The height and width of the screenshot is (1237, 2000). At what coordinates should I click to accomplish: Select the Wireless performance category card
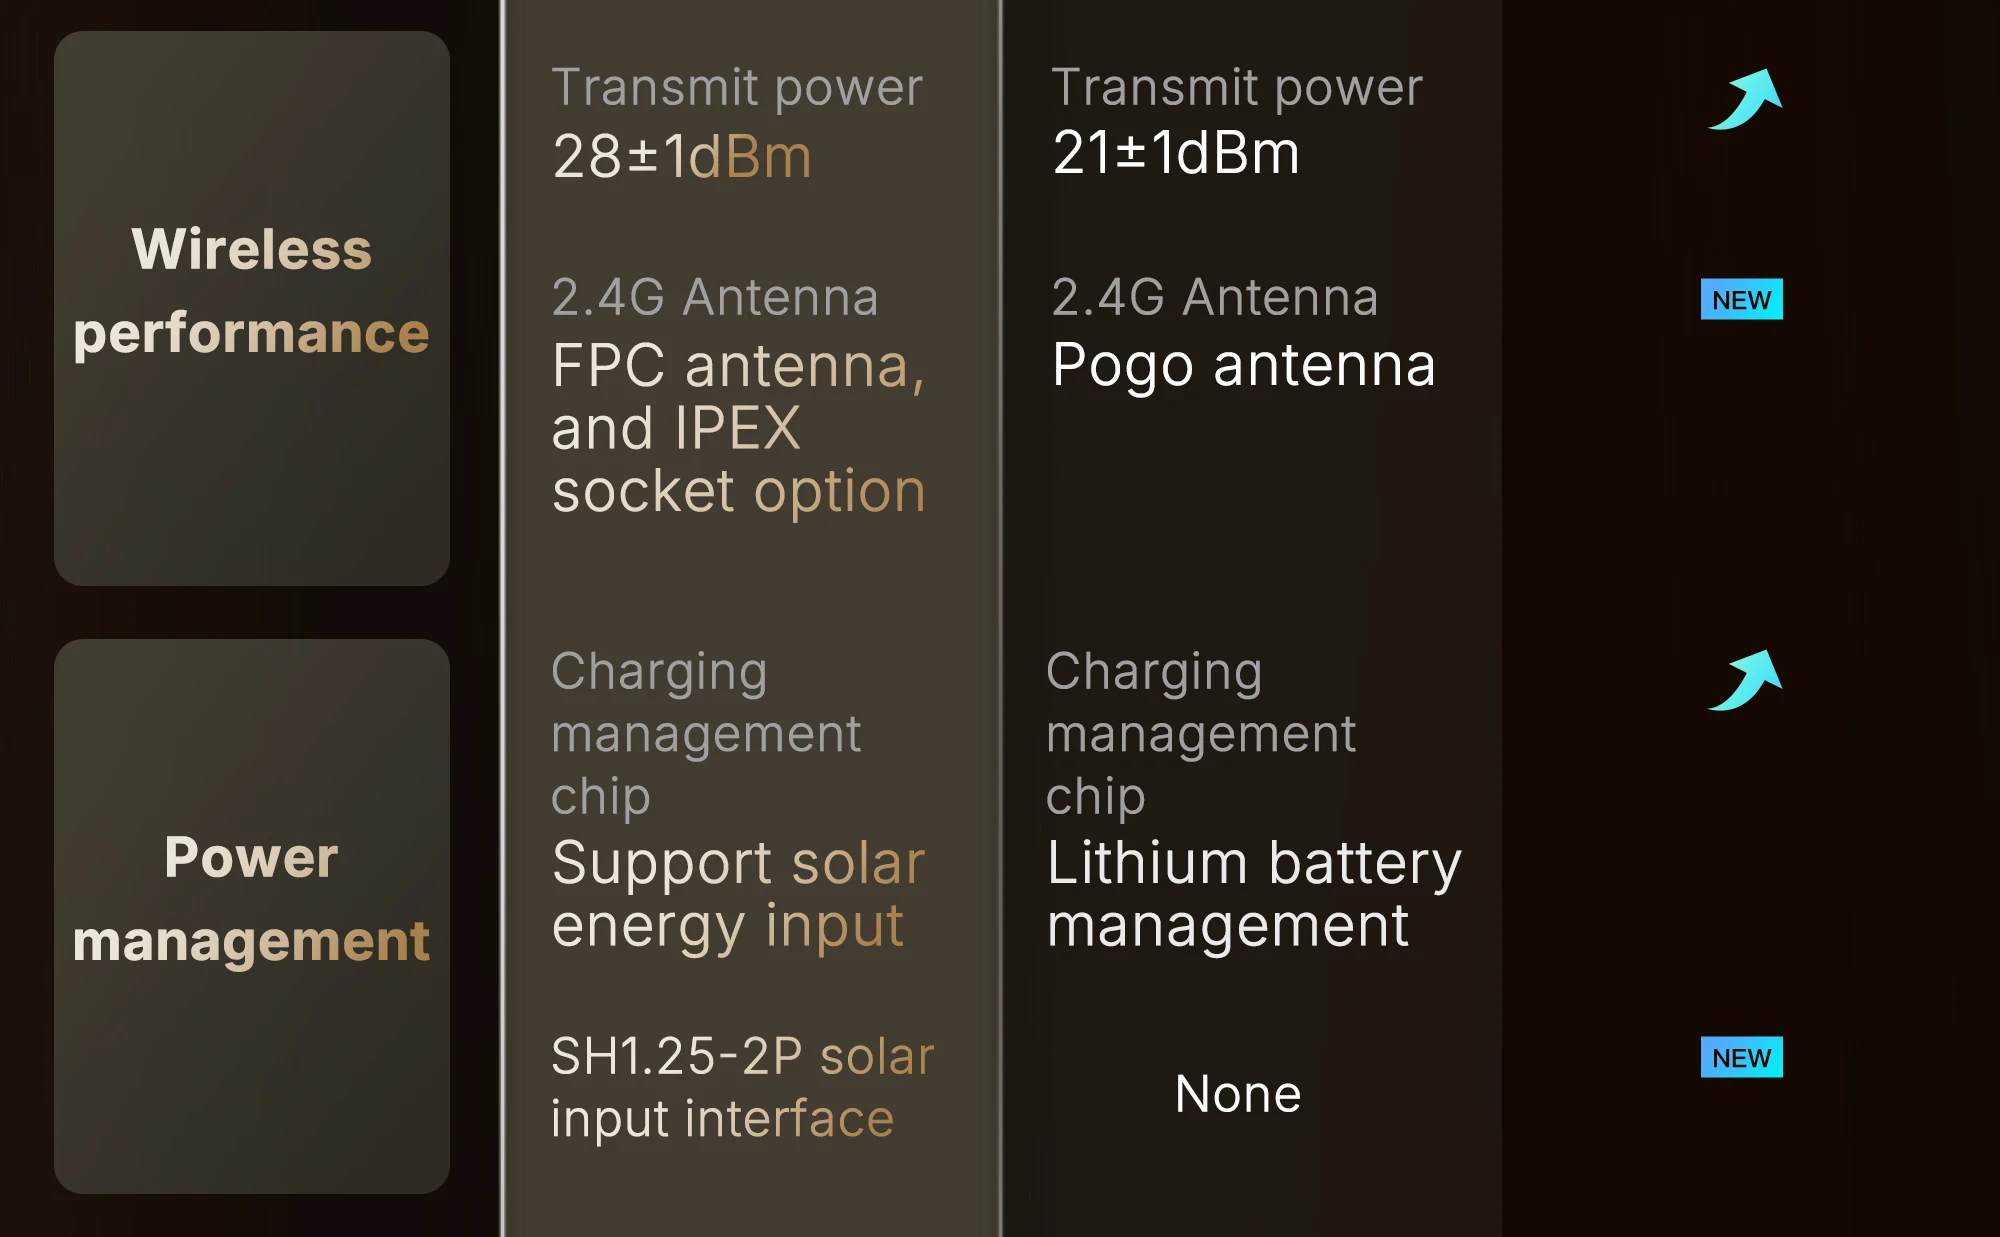click(x=252, y=308)
